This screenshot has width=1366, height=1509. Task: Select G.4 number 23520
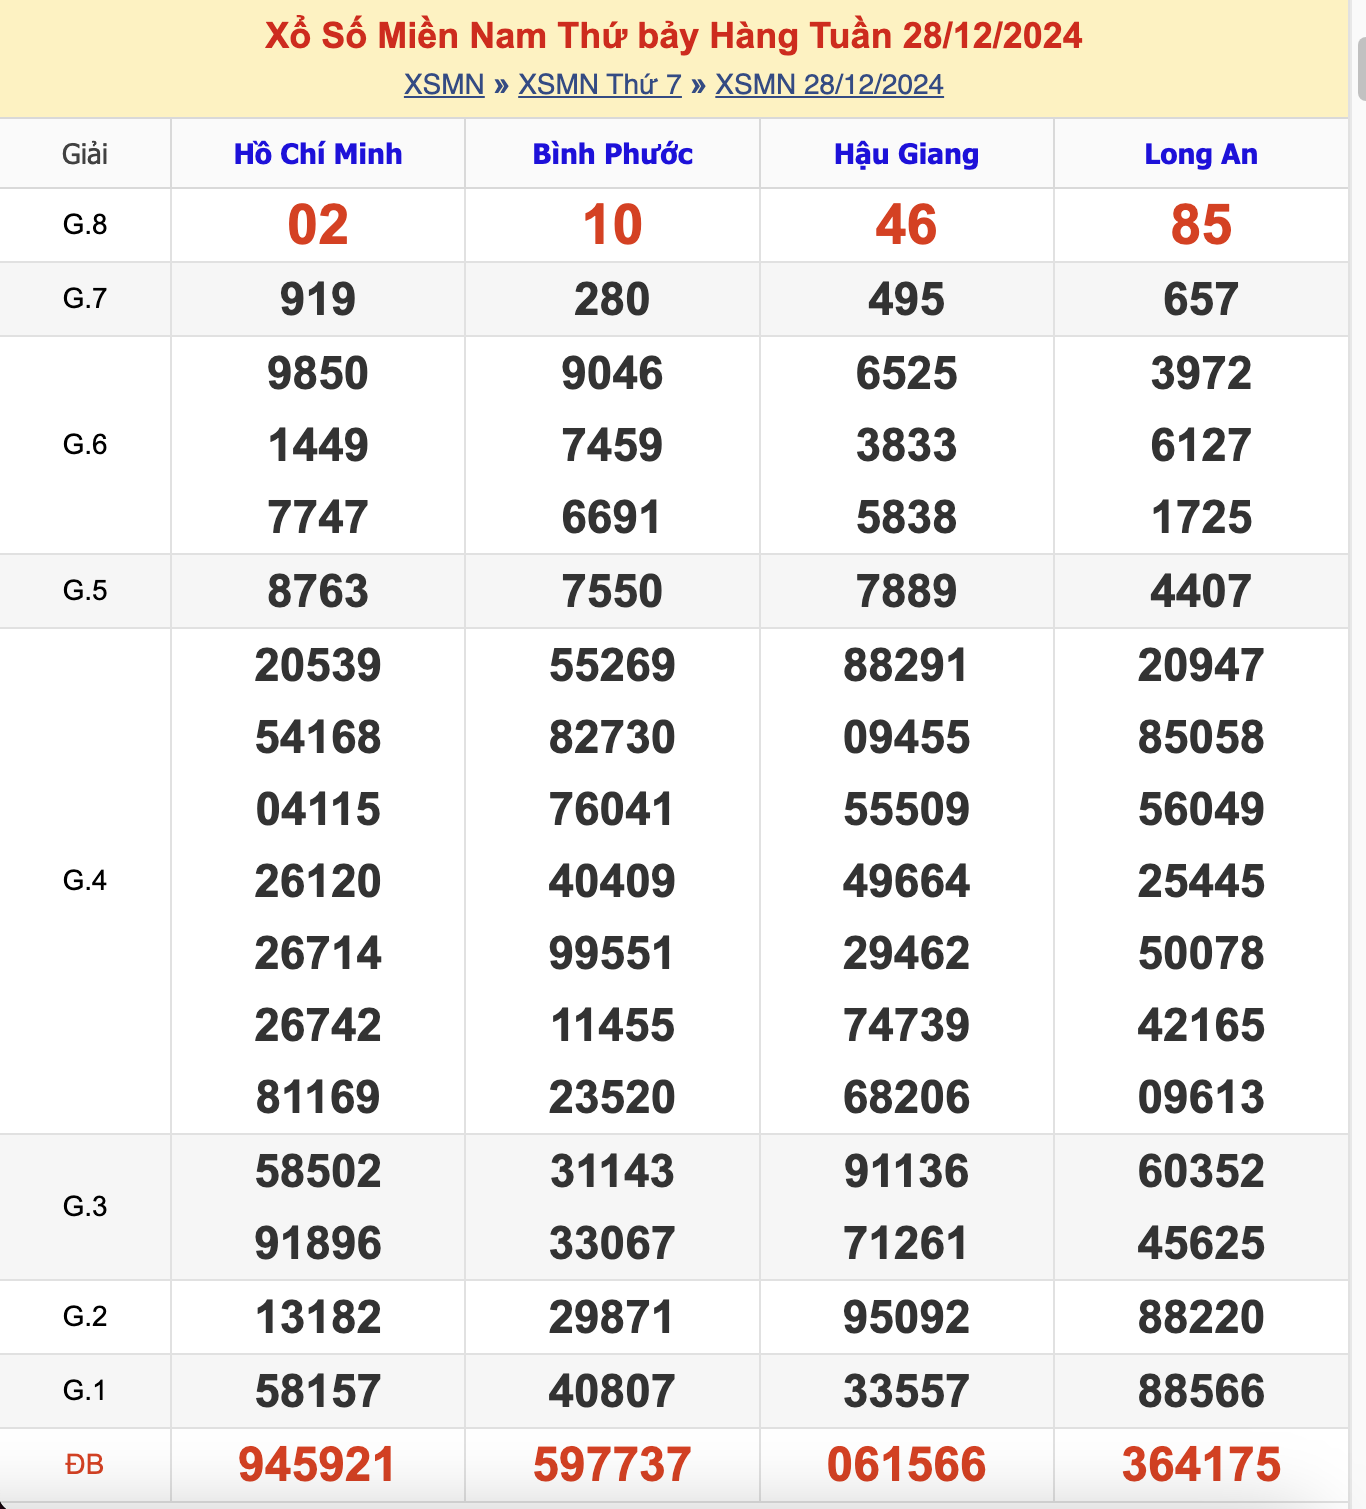(612, 1097)
